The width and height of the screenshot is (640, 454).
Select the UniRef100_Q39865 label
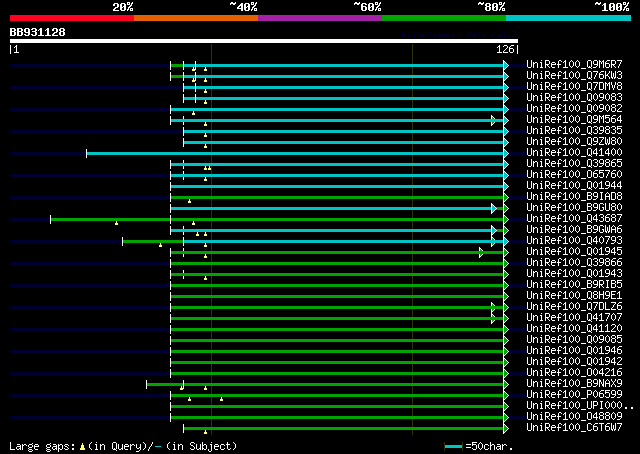pyautogui.click(x=574, y=164)
